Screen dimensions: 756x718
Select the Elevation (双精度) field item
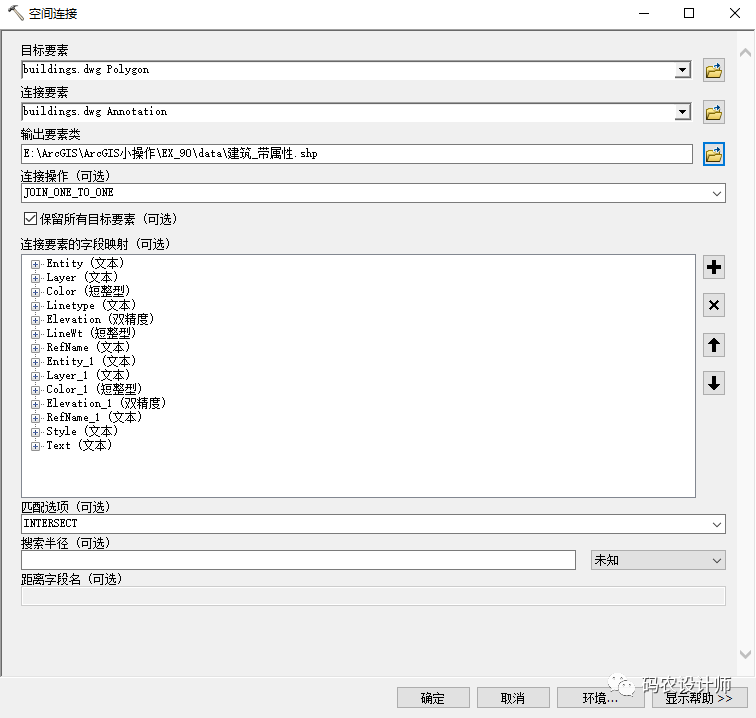[x=100, y=319]
